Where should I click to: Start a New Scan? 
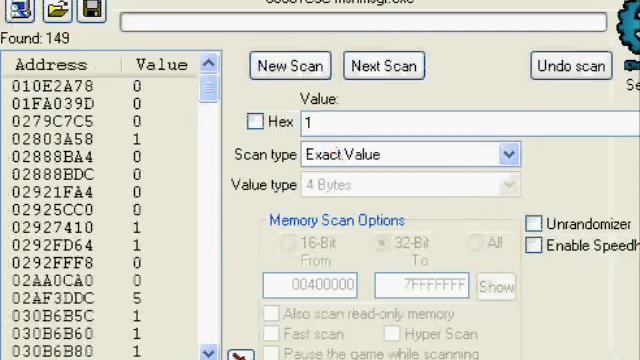pos(290,66)
